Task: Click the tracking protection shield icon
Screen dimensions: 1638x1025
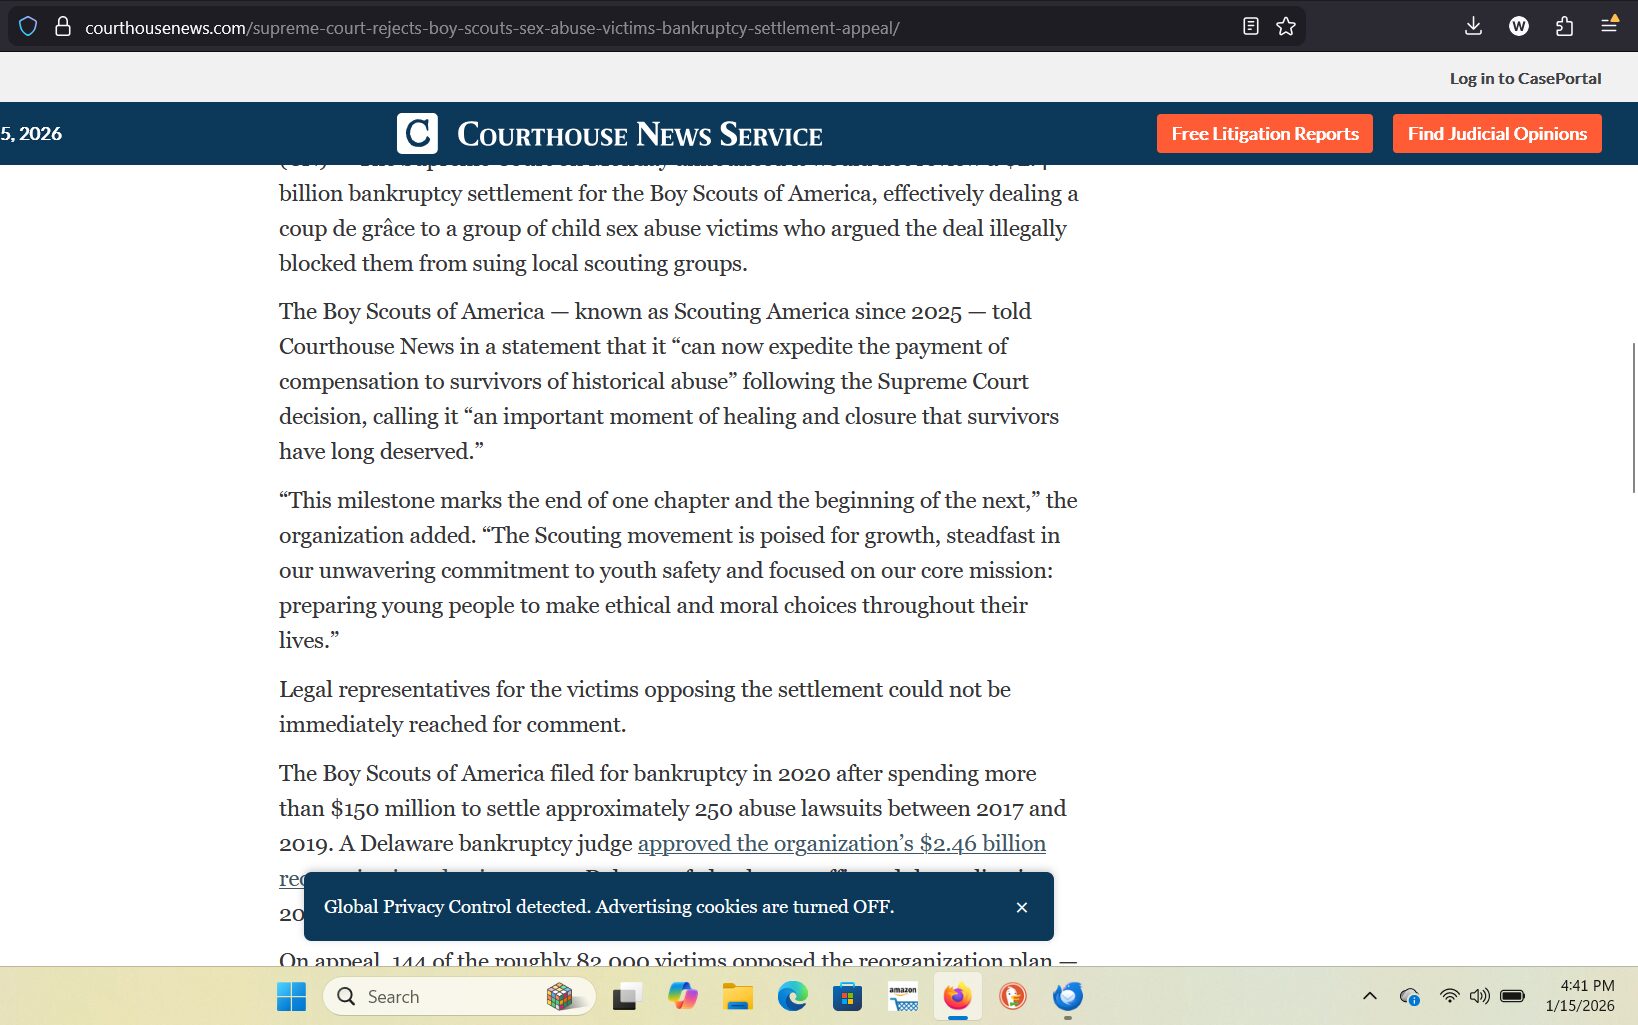Action: [28, 27]
